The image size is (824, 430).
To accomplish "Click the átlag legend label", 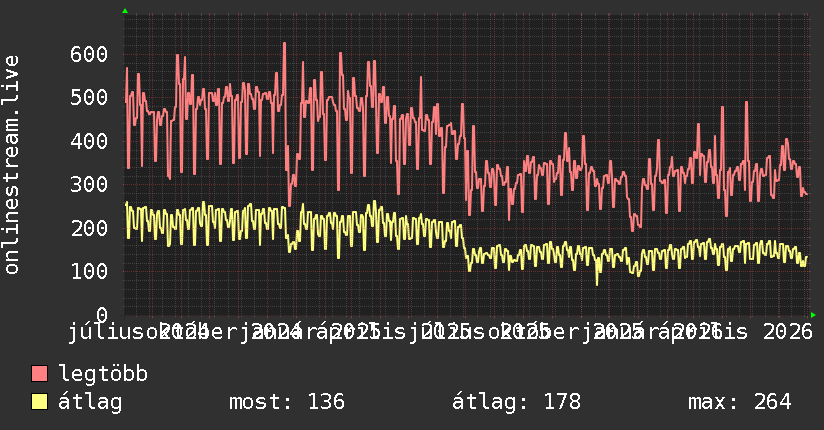I will 90,402.
